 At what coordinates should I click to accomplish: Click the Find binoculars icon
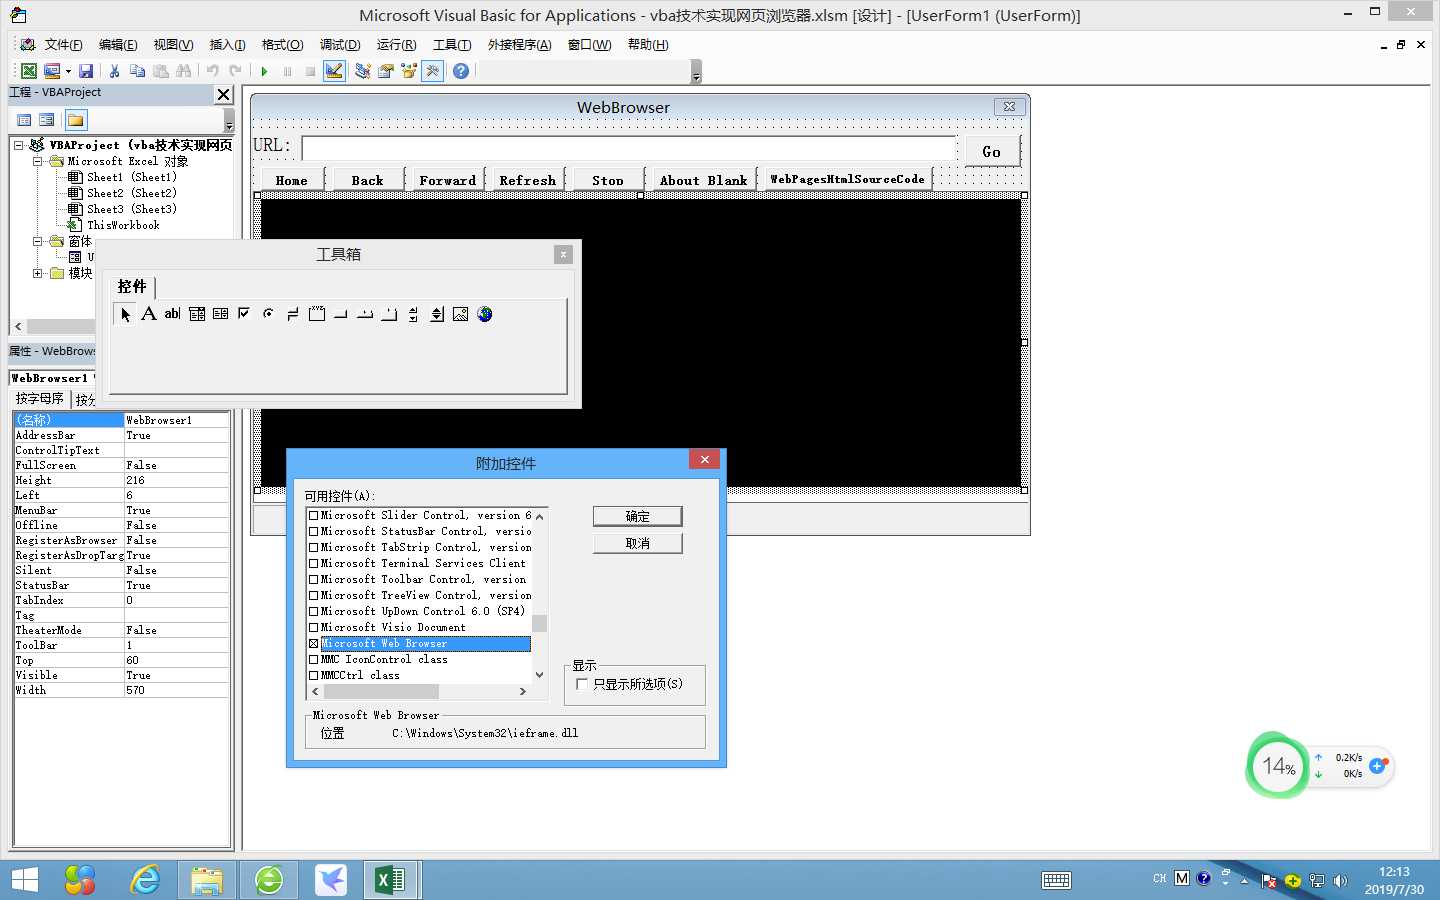pos(183,71)
